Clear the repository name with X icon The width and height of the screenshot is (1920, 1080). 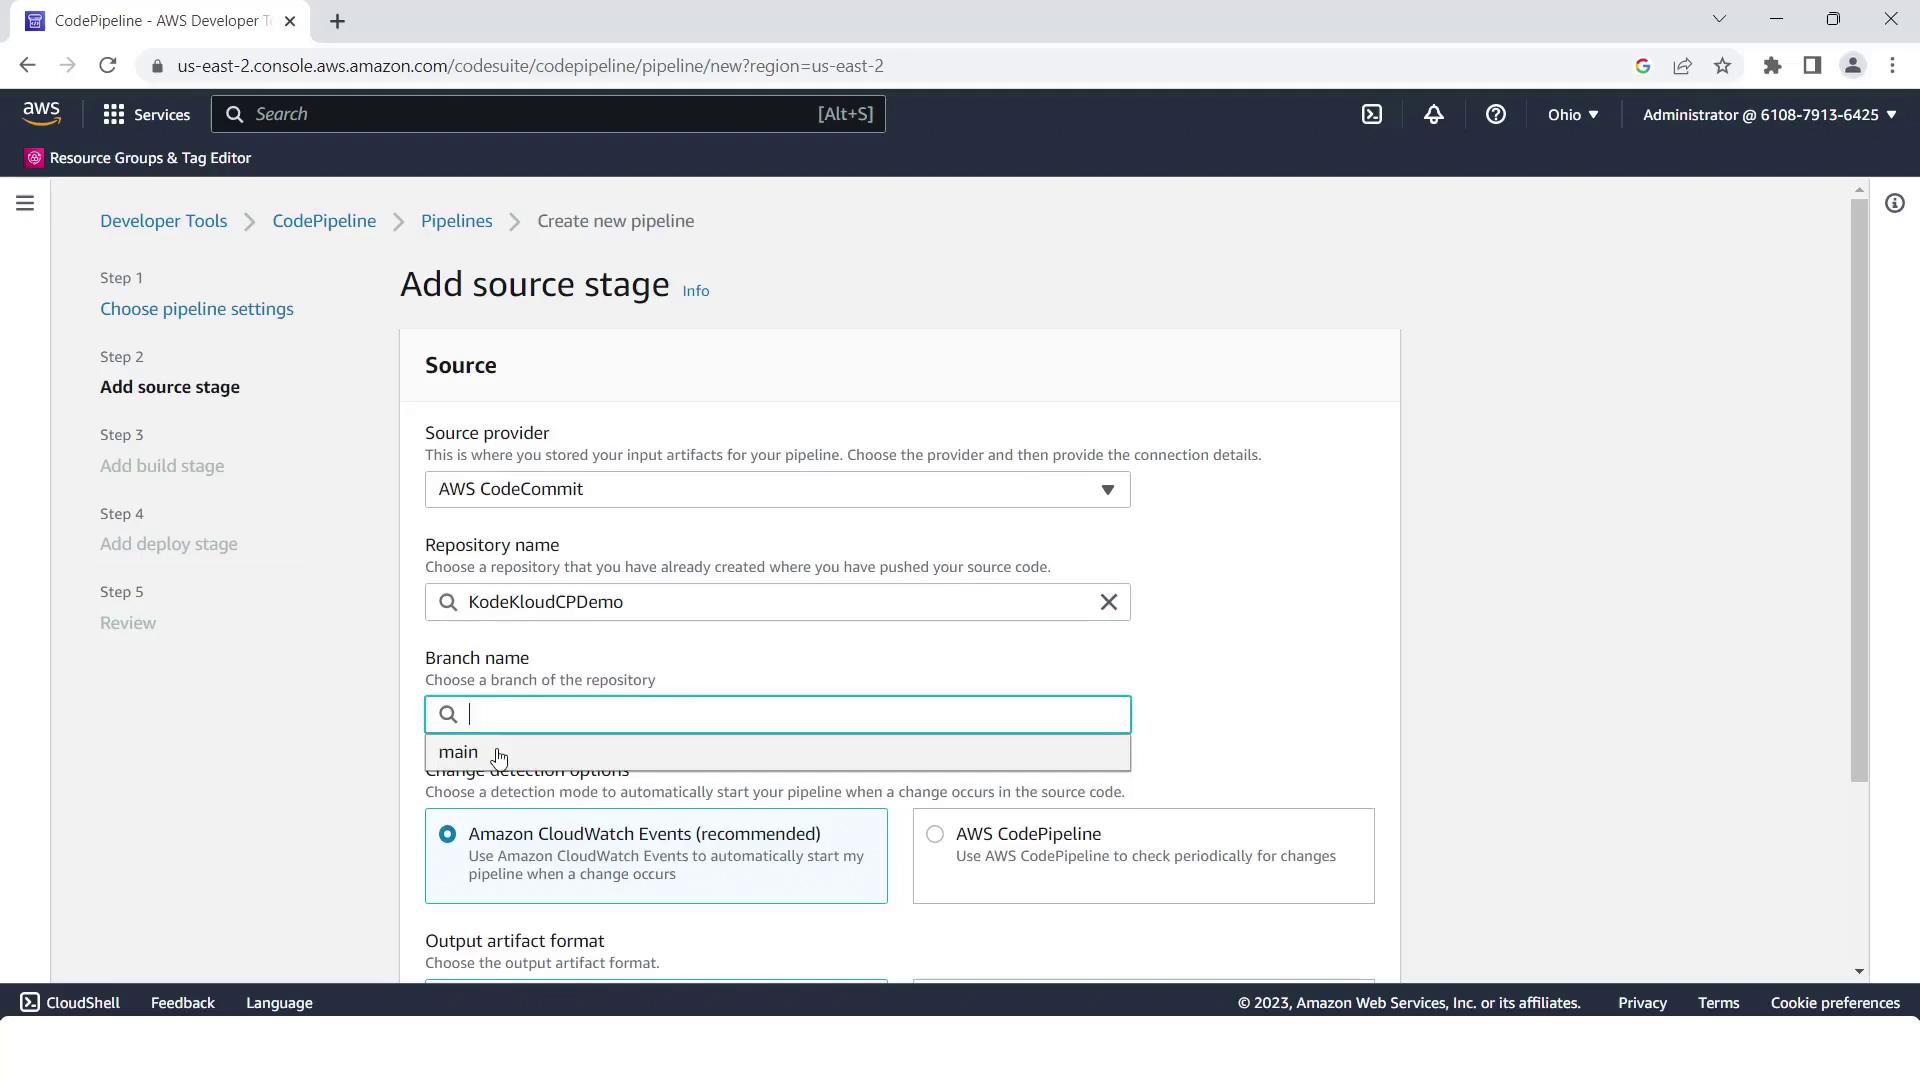1108,602
